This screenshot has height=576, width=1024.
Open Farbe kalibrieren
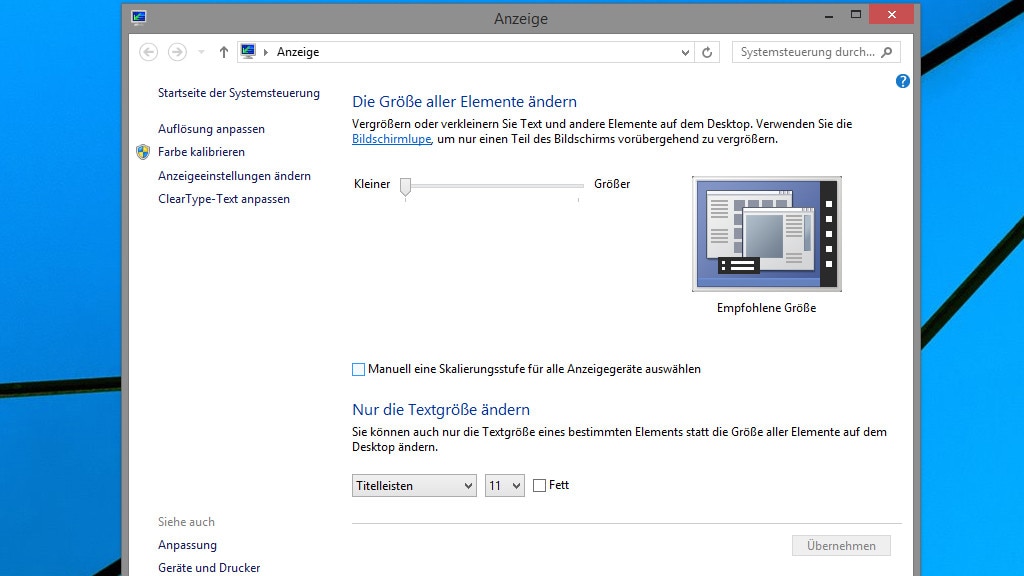click(x=201, y=152)
